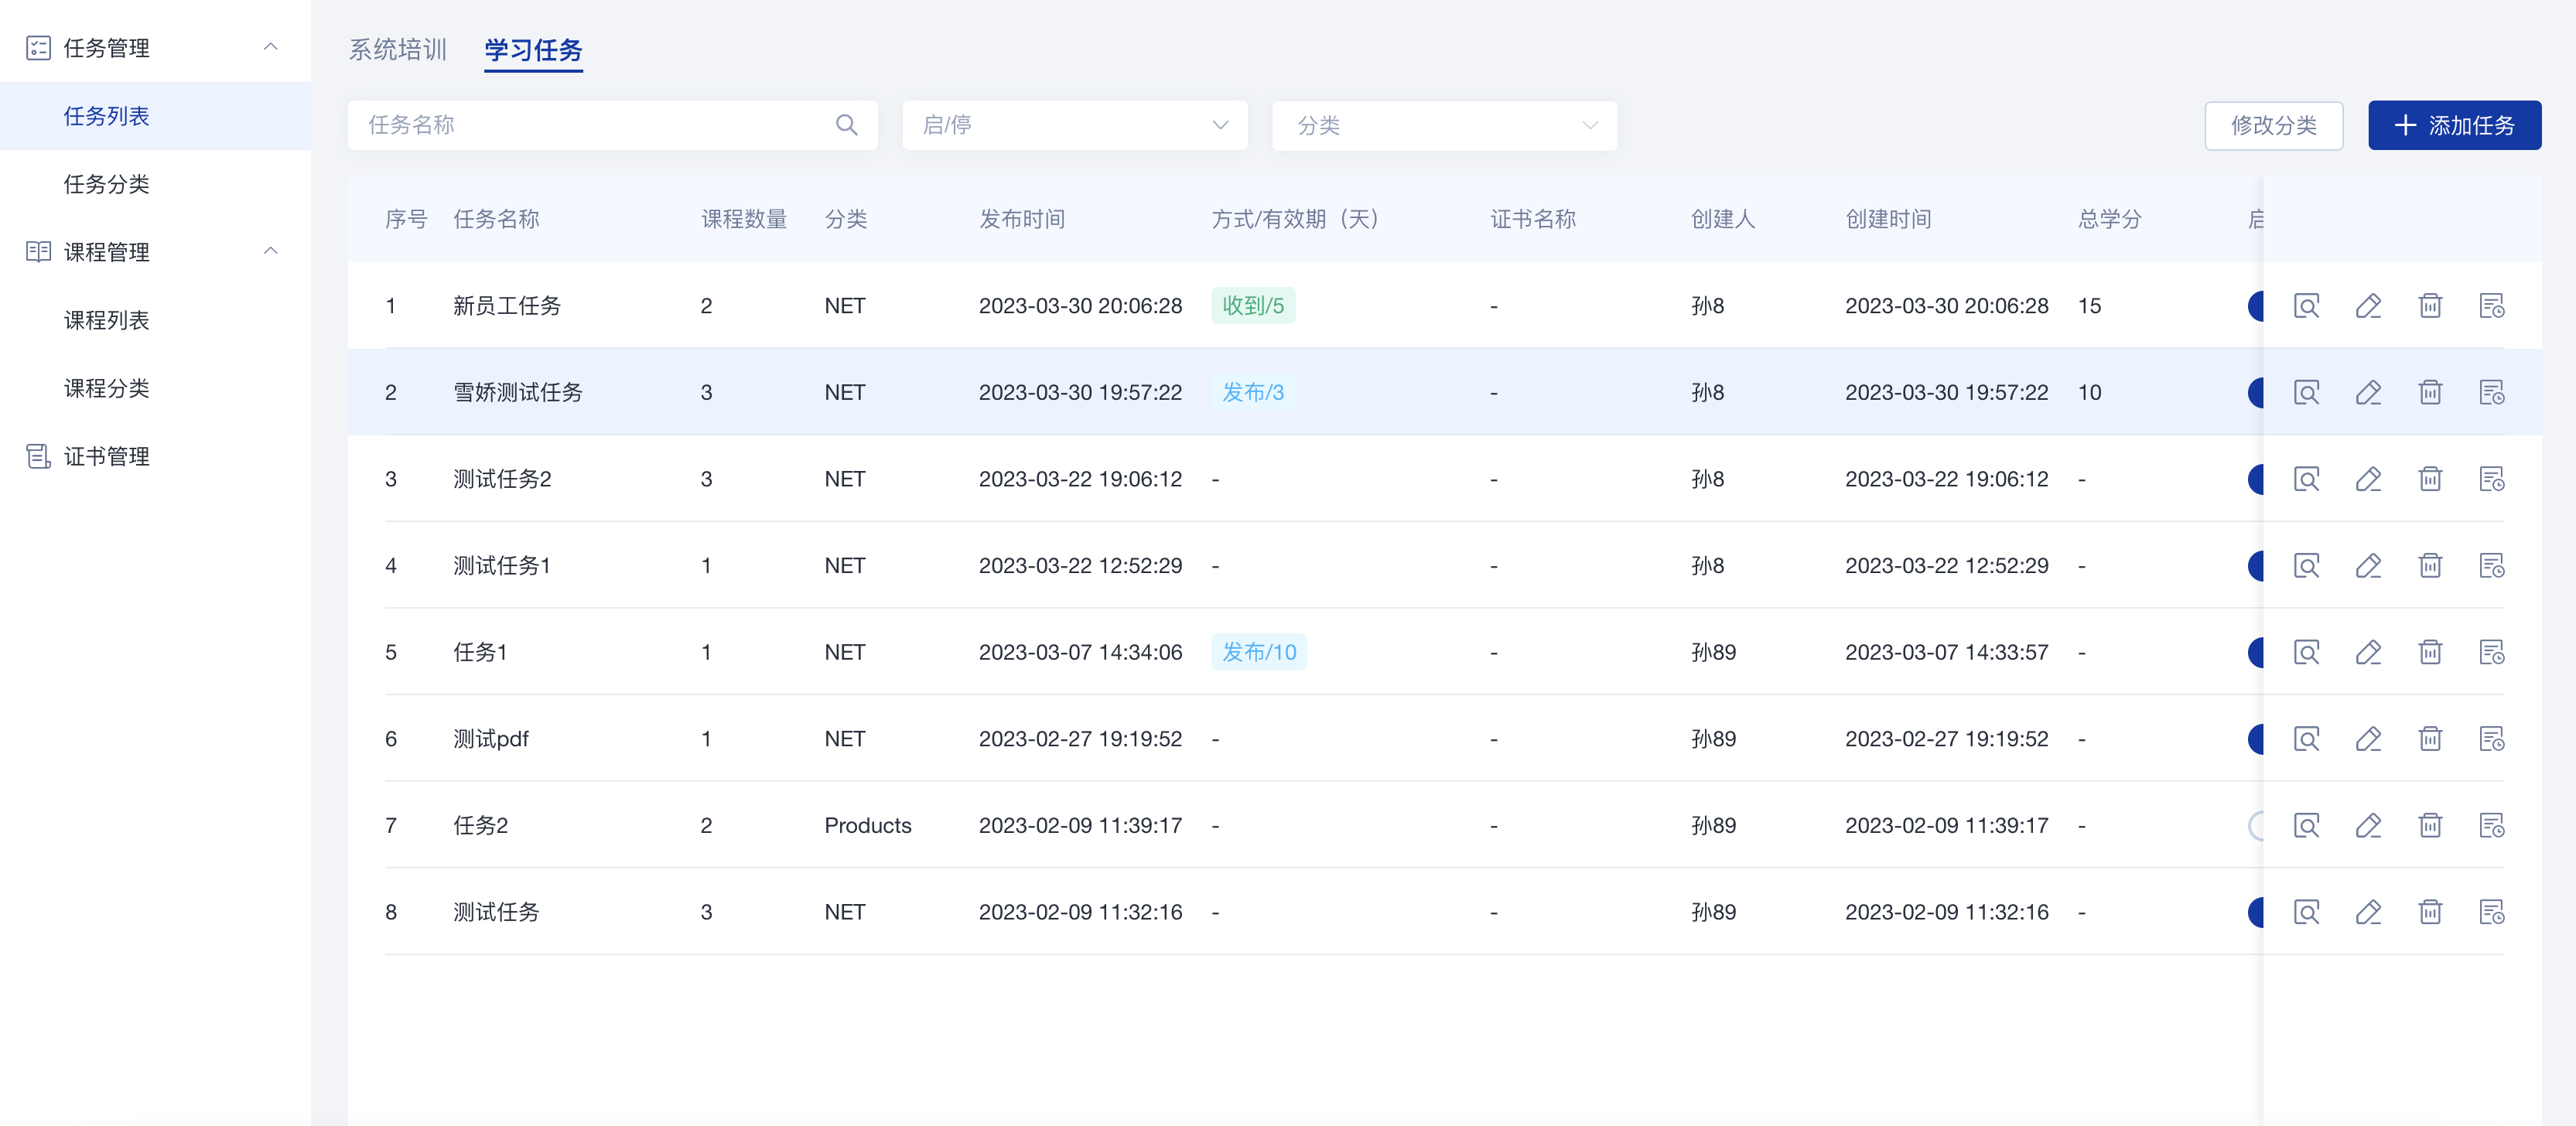Edit the 新员工任务 task

(x=2368, y=306)
